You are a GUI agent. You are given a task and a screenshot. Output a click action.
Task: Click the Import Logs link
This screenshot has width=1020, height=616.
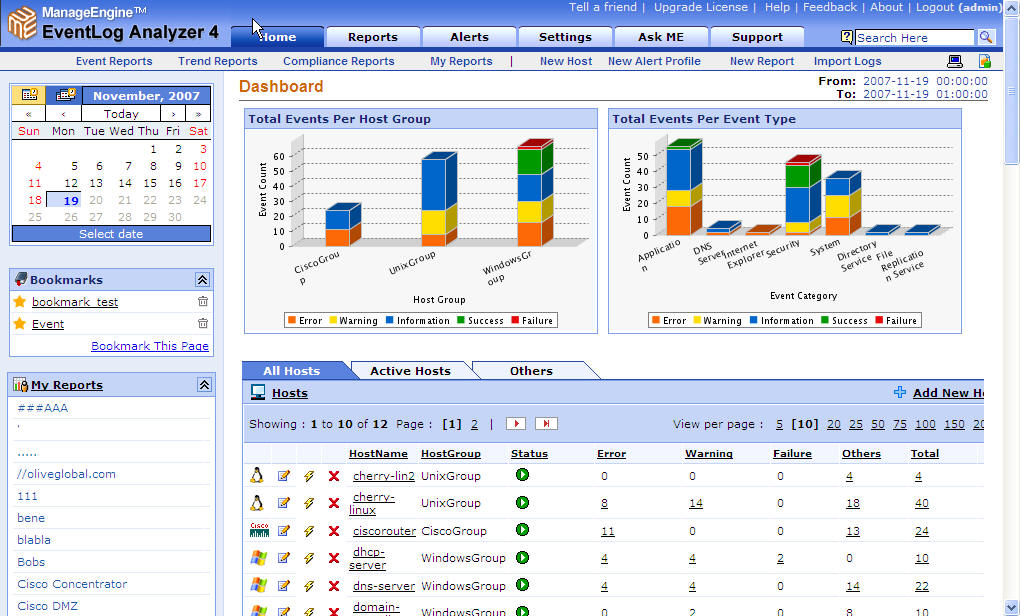coord(847,61)
